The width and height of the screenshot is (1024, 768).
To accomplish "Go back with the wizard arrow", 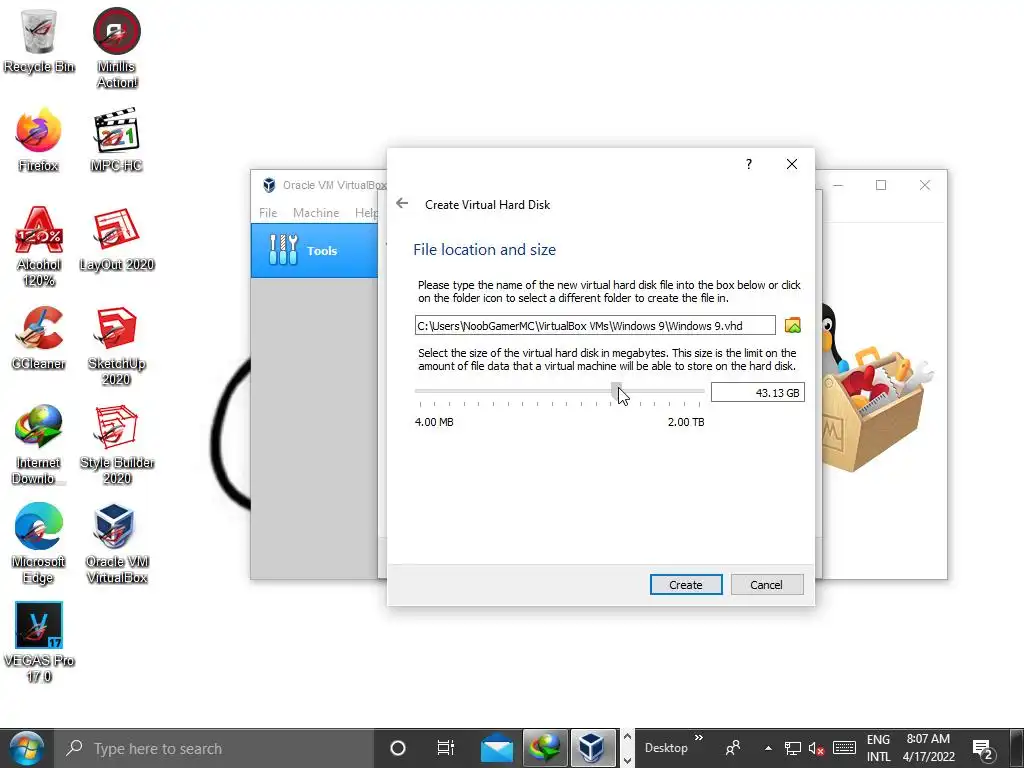I will [402, 204].
